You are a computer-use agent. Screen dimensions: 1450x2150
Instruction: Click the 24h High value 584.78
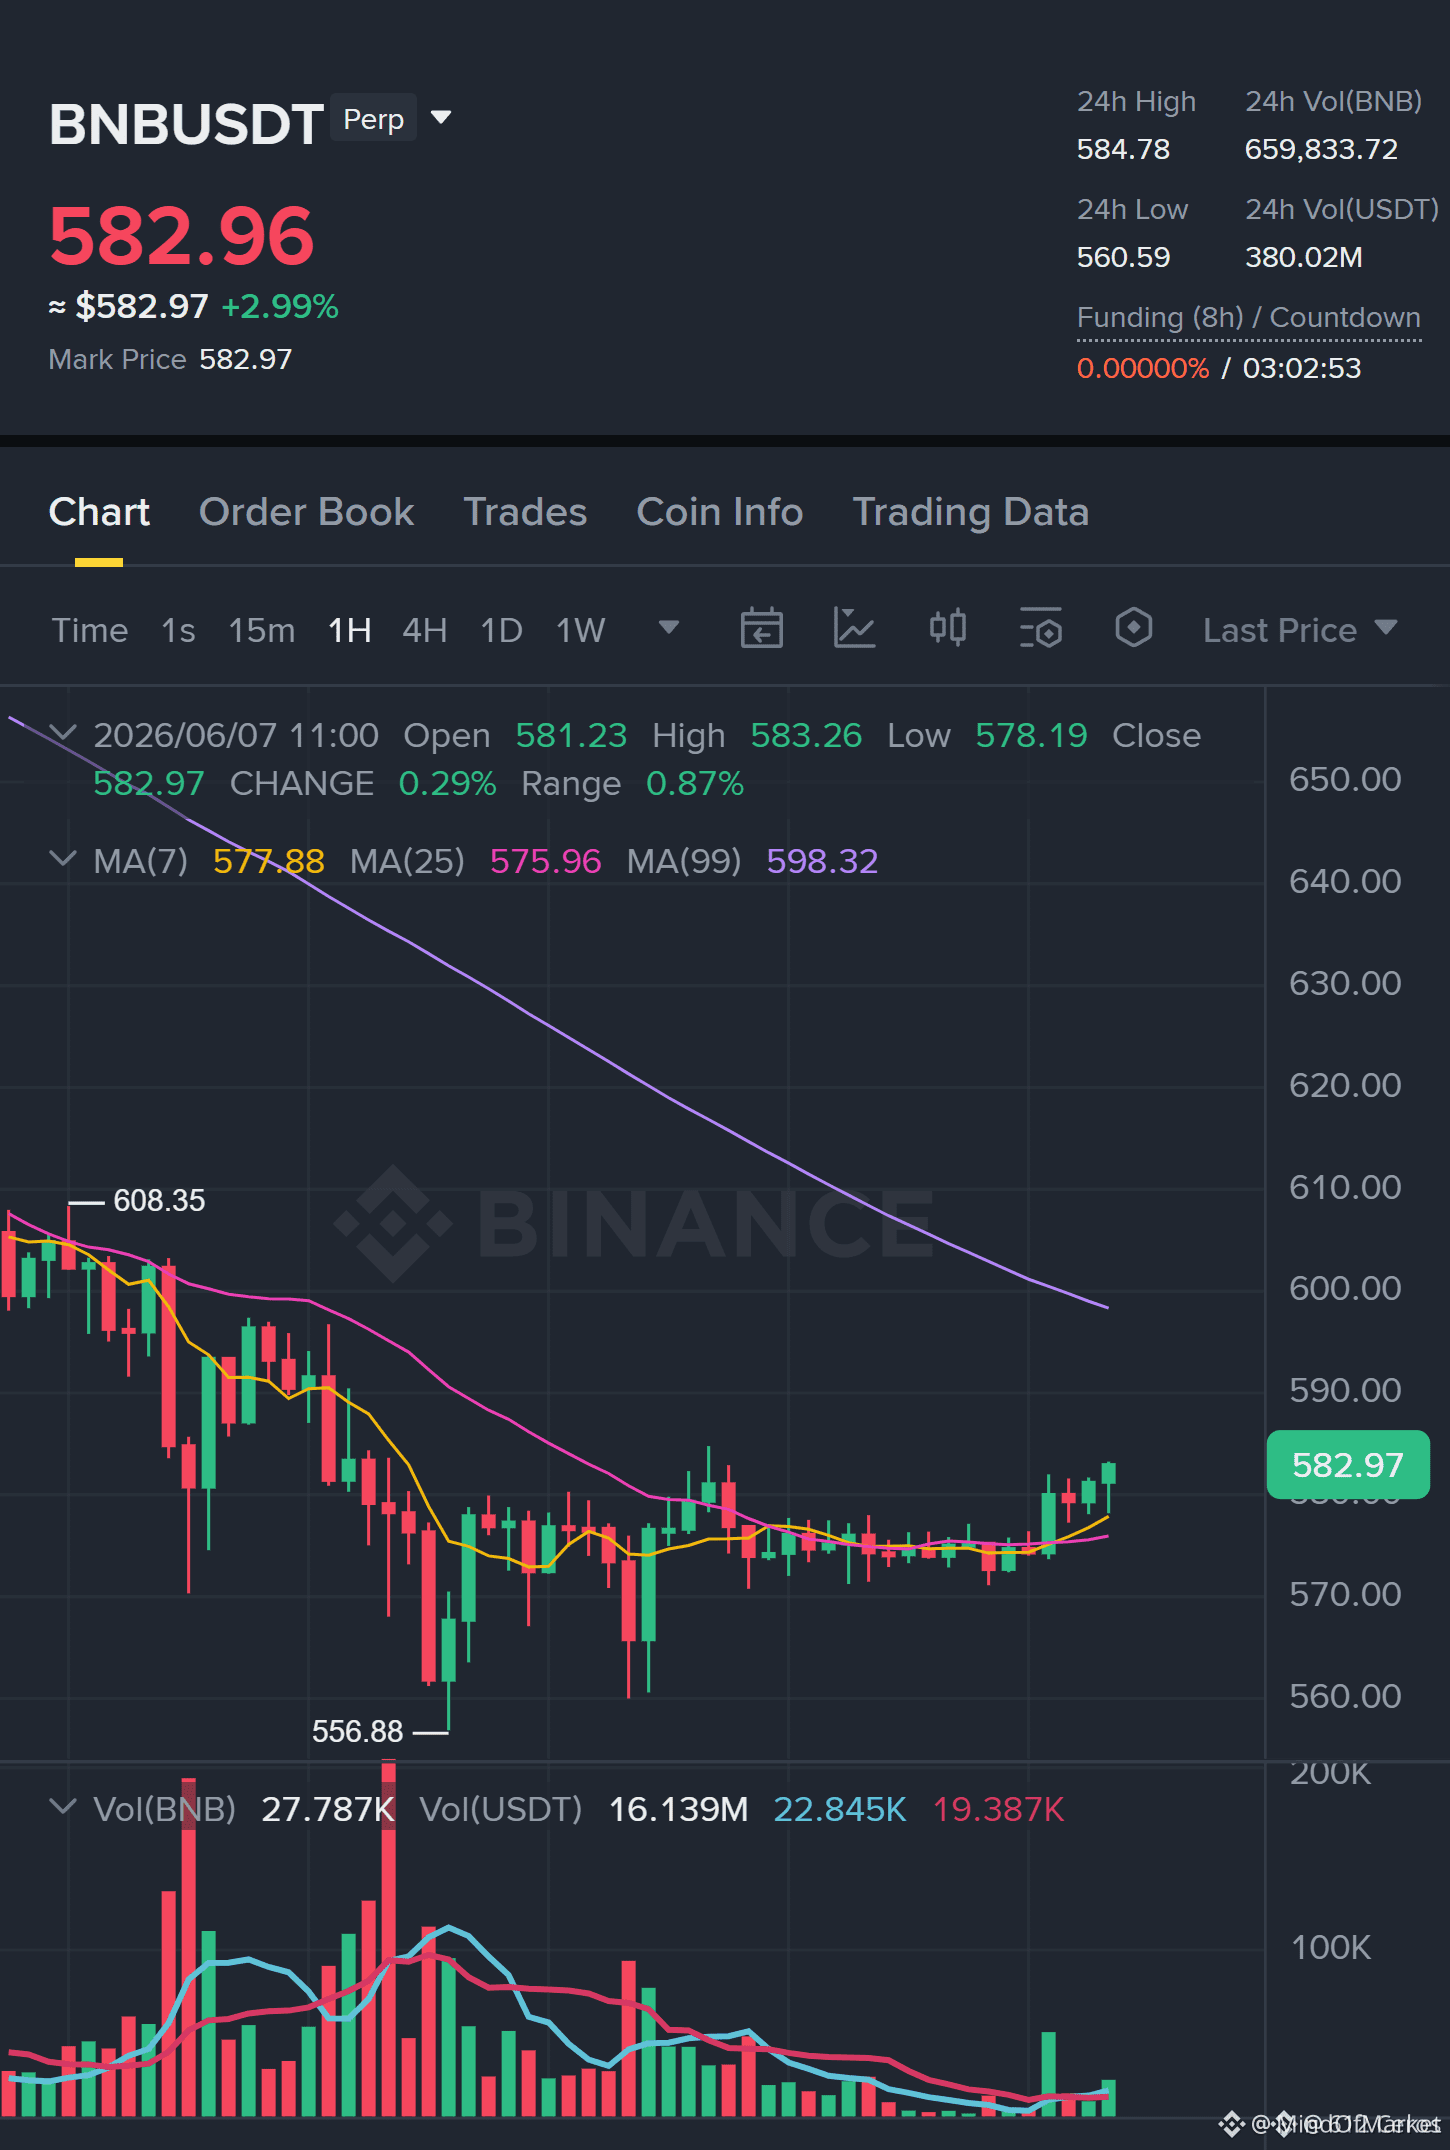tap(1123, 150)
